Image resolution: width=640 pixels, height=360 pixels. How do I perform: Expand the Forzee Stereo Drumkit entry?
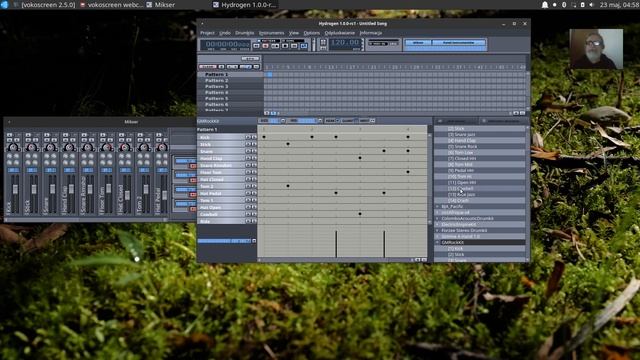tap(438, 230)
